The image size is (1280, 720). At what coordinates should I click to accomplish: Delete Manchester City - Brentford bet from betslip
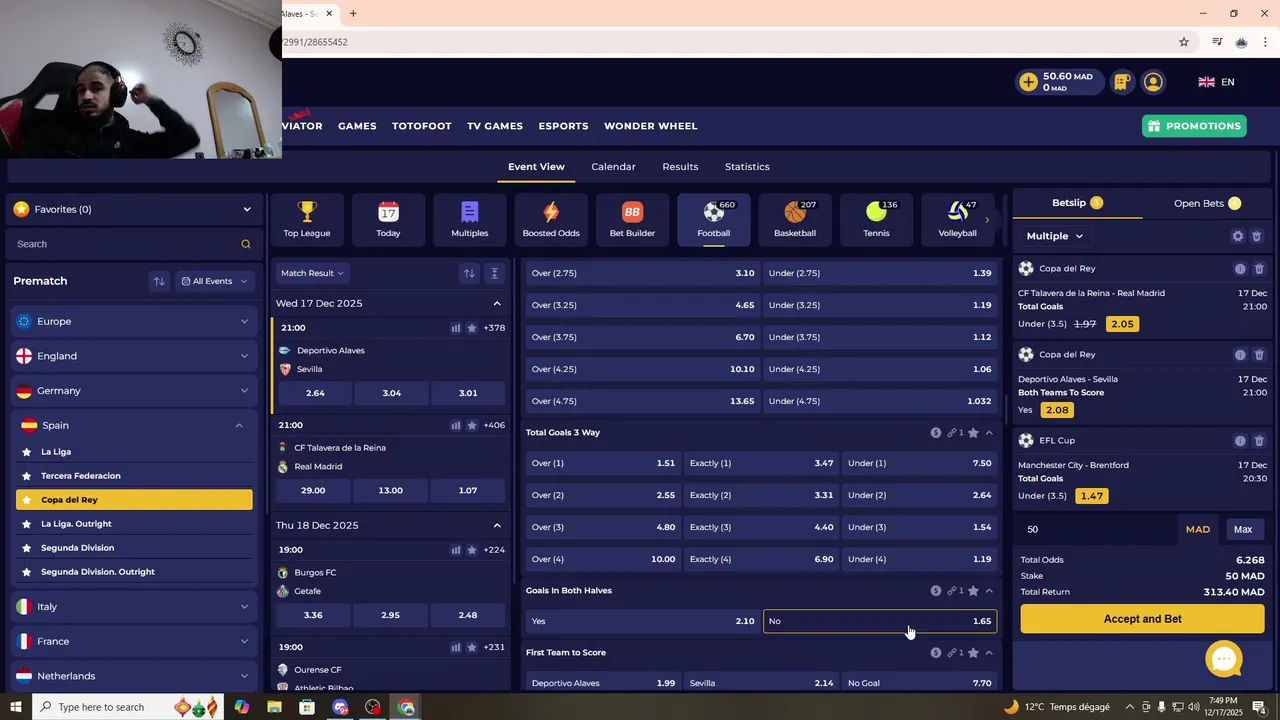[x=1259, y=441]
